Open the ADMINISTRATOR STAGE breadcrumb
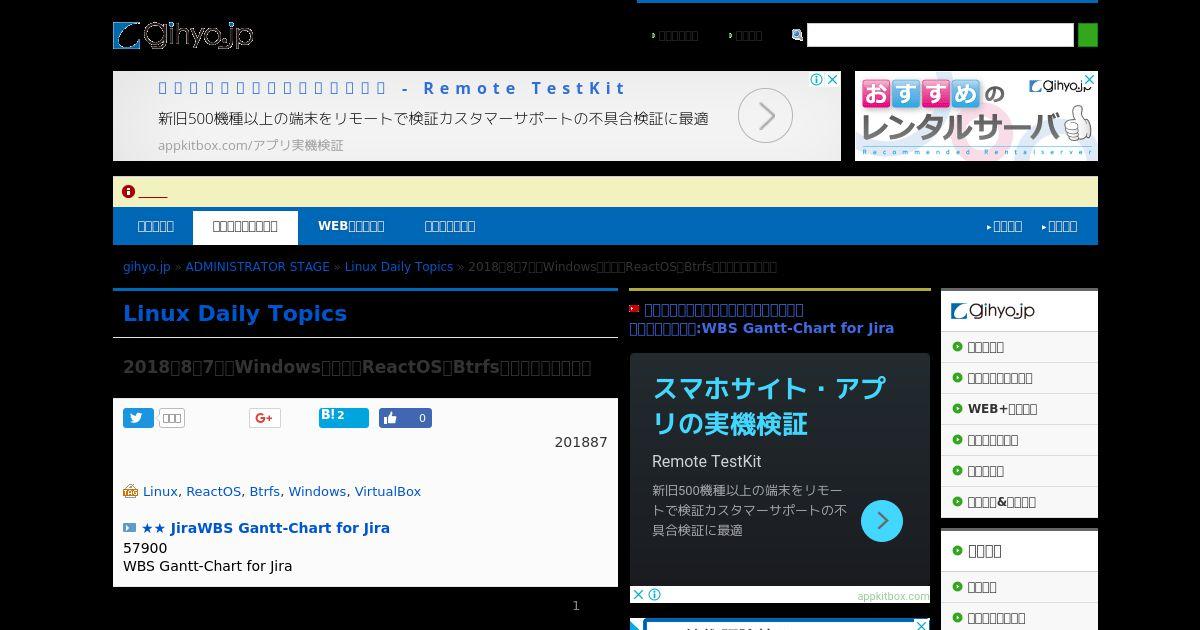This screenshot has width=1200, height=630. point(257,267)
